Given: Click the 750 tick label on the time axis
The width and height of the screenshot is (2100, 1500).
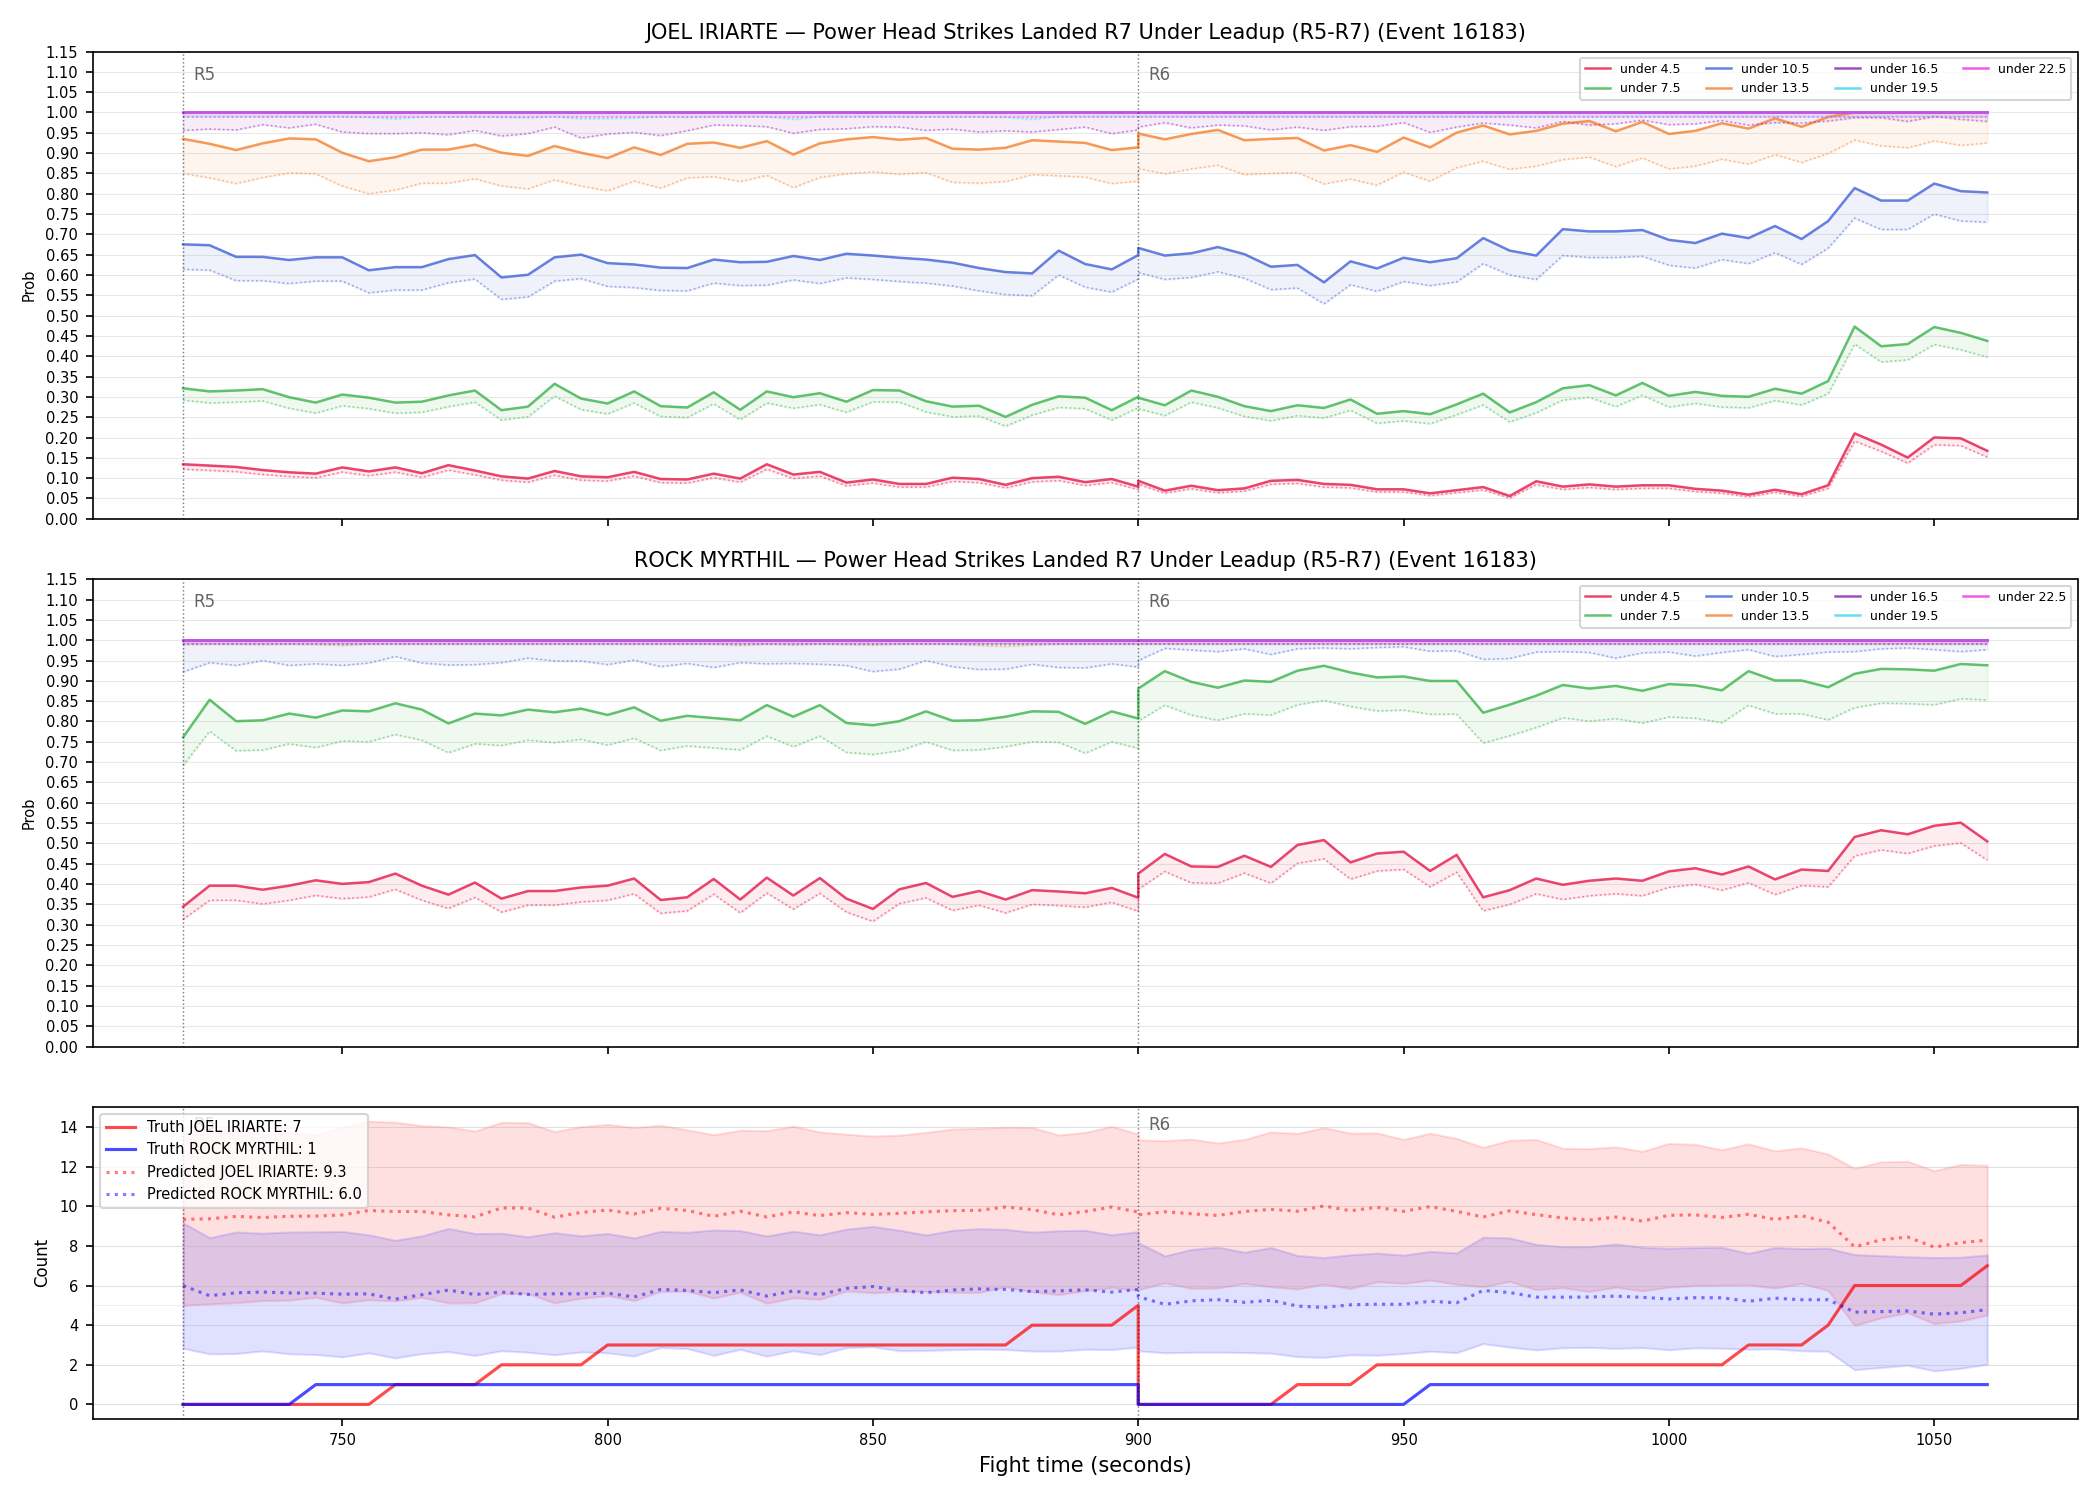Looking at the screenshot, I should pos(342,1439).
